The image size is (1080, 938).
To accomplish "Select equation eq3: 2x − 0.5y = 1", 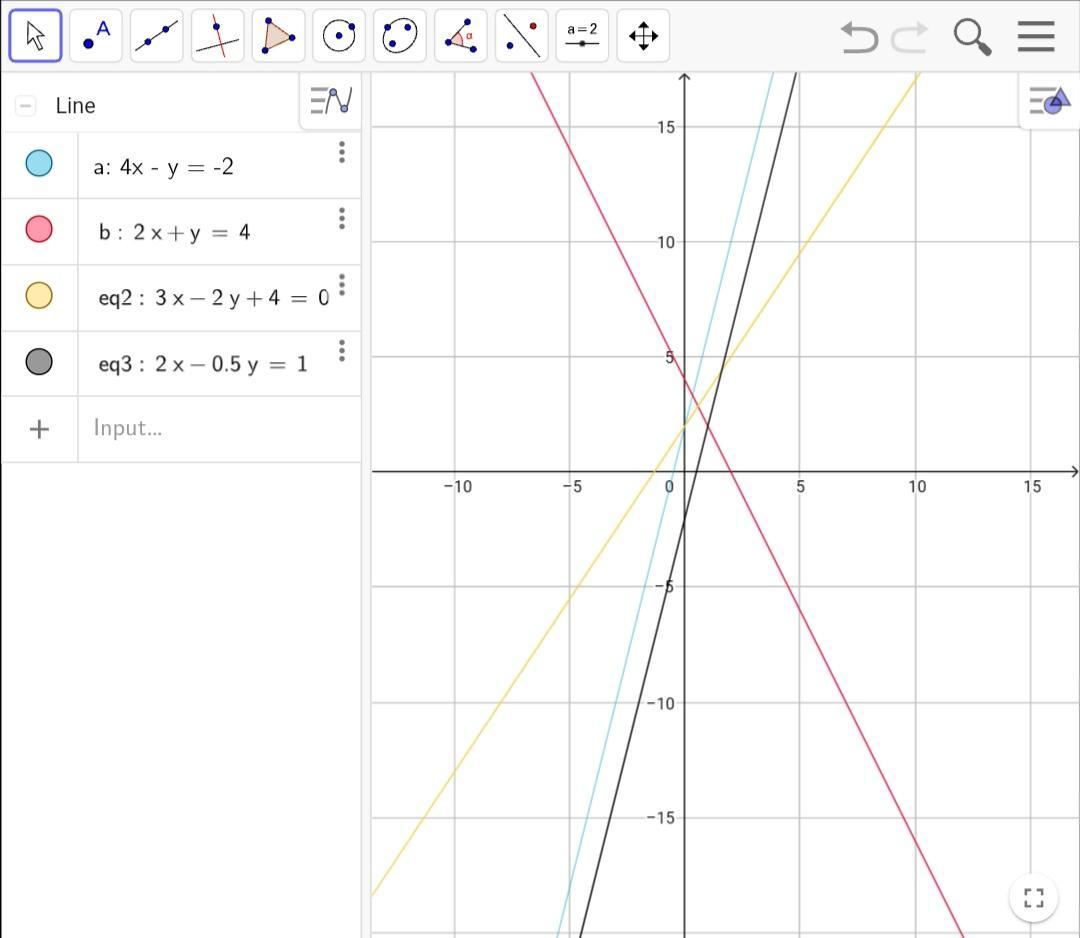I will click(202, 364).
